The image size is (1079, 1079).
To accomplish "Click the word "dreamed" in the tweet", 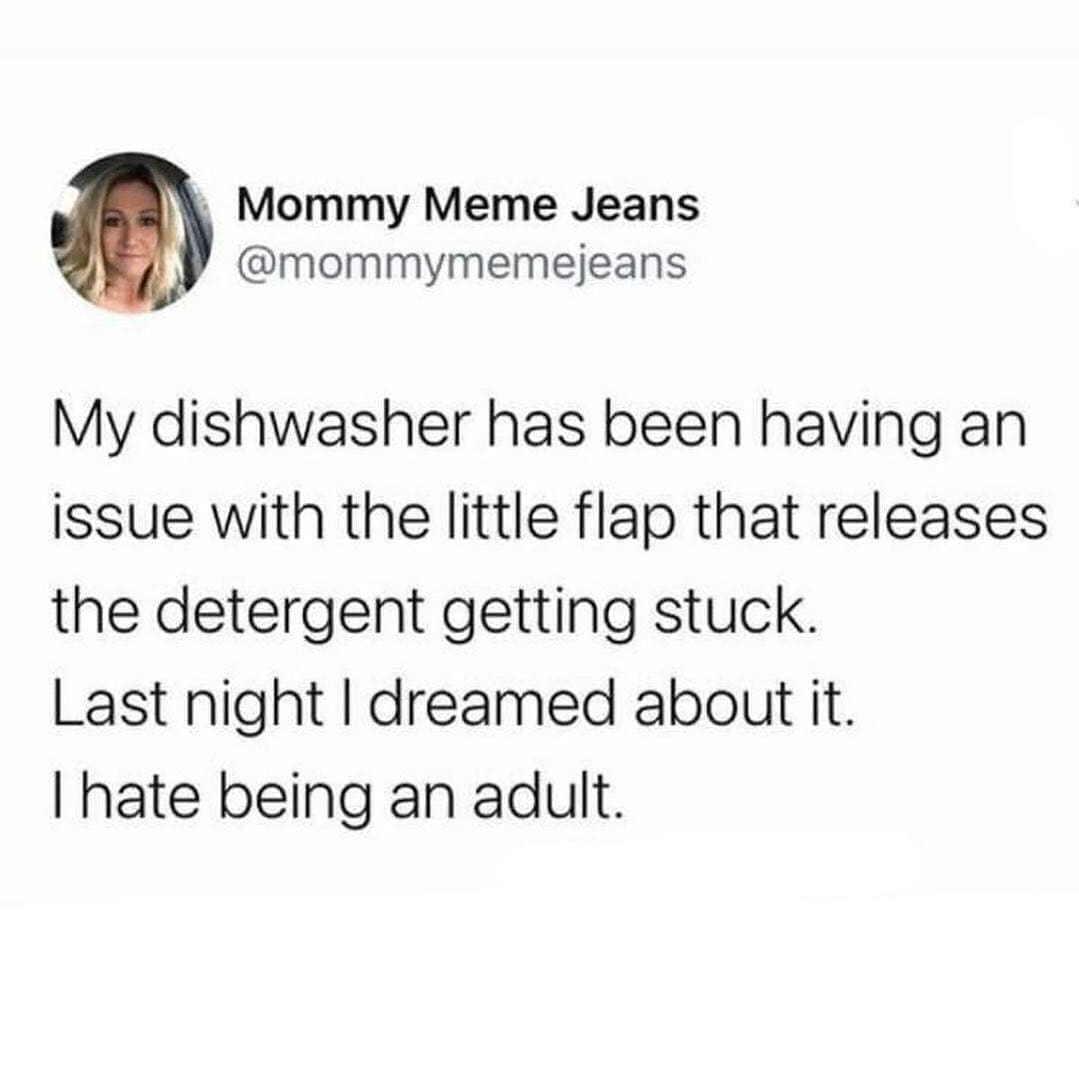I will pyautogui.click(x=491, y=704).
